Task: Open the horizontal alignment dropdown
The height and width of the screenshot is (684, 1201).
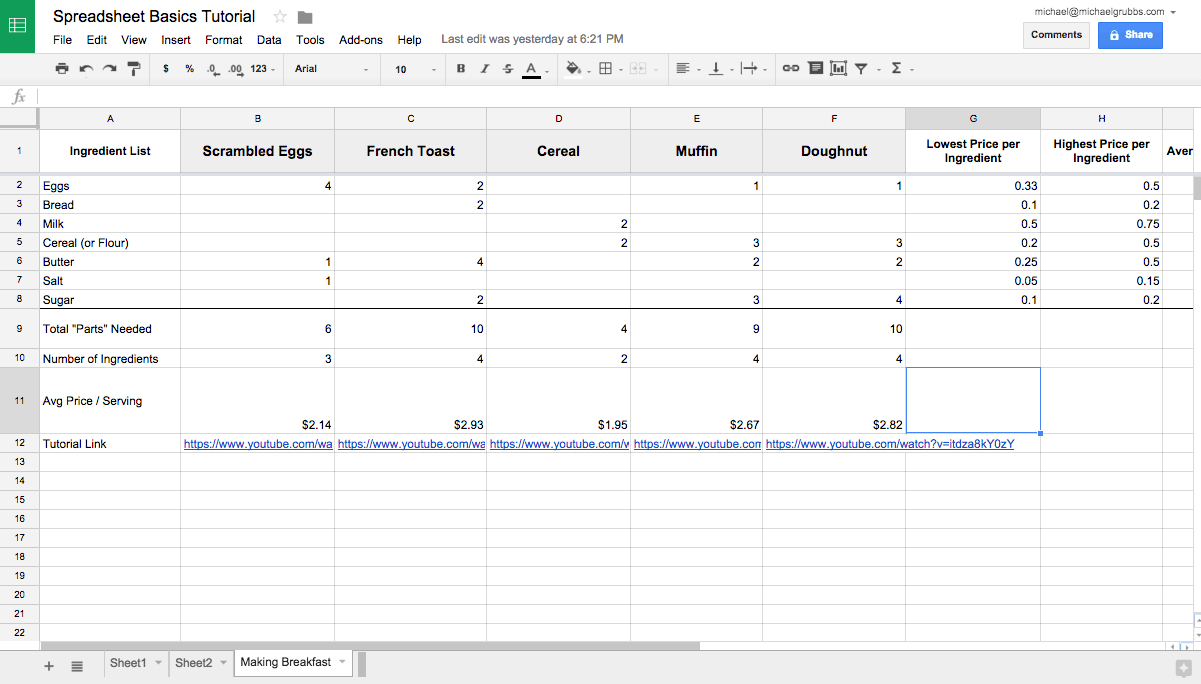Action: (x=697, y=68)
